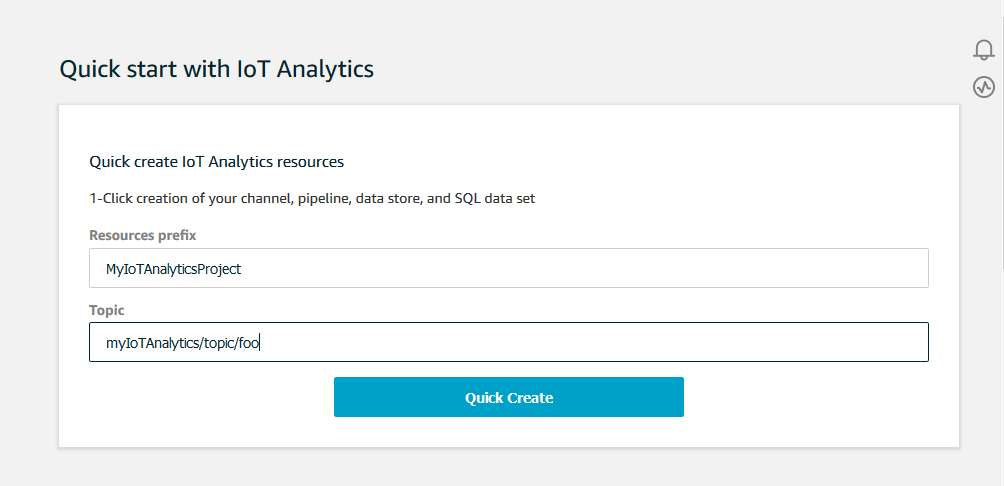Click the "Resources prefix" field label
Image resolution: width=1004 pixels, height=486 pixels.
(x=143, y=235)
